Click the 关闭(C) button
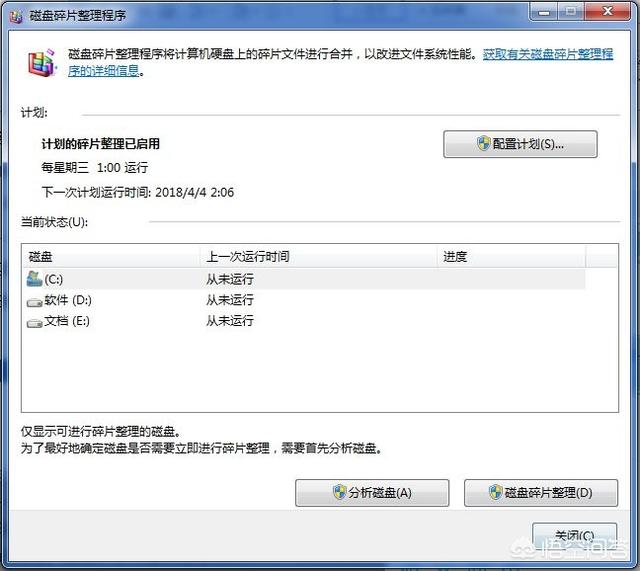Viewport: 640px width, 571px height. point(574,535)
